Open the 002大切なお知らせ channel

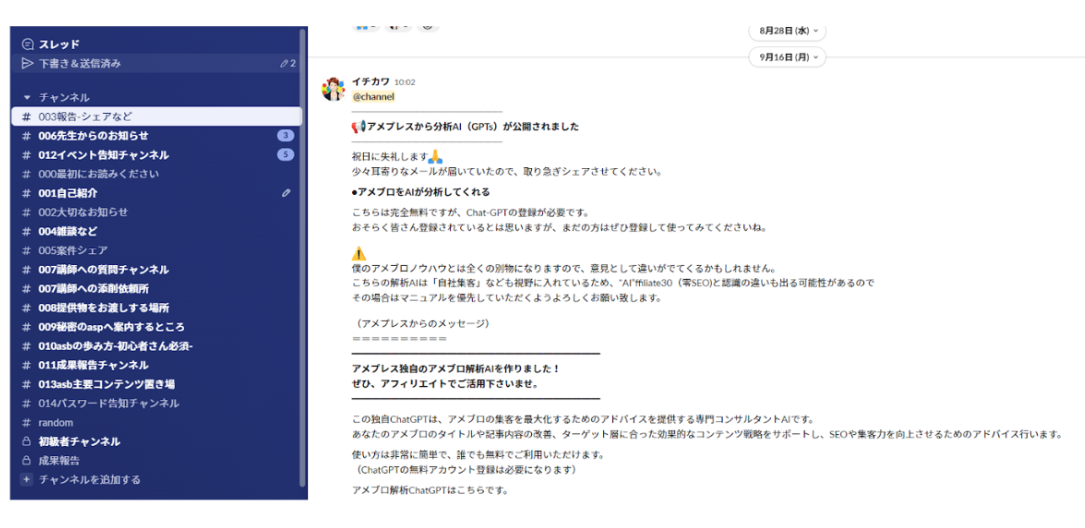156,212
